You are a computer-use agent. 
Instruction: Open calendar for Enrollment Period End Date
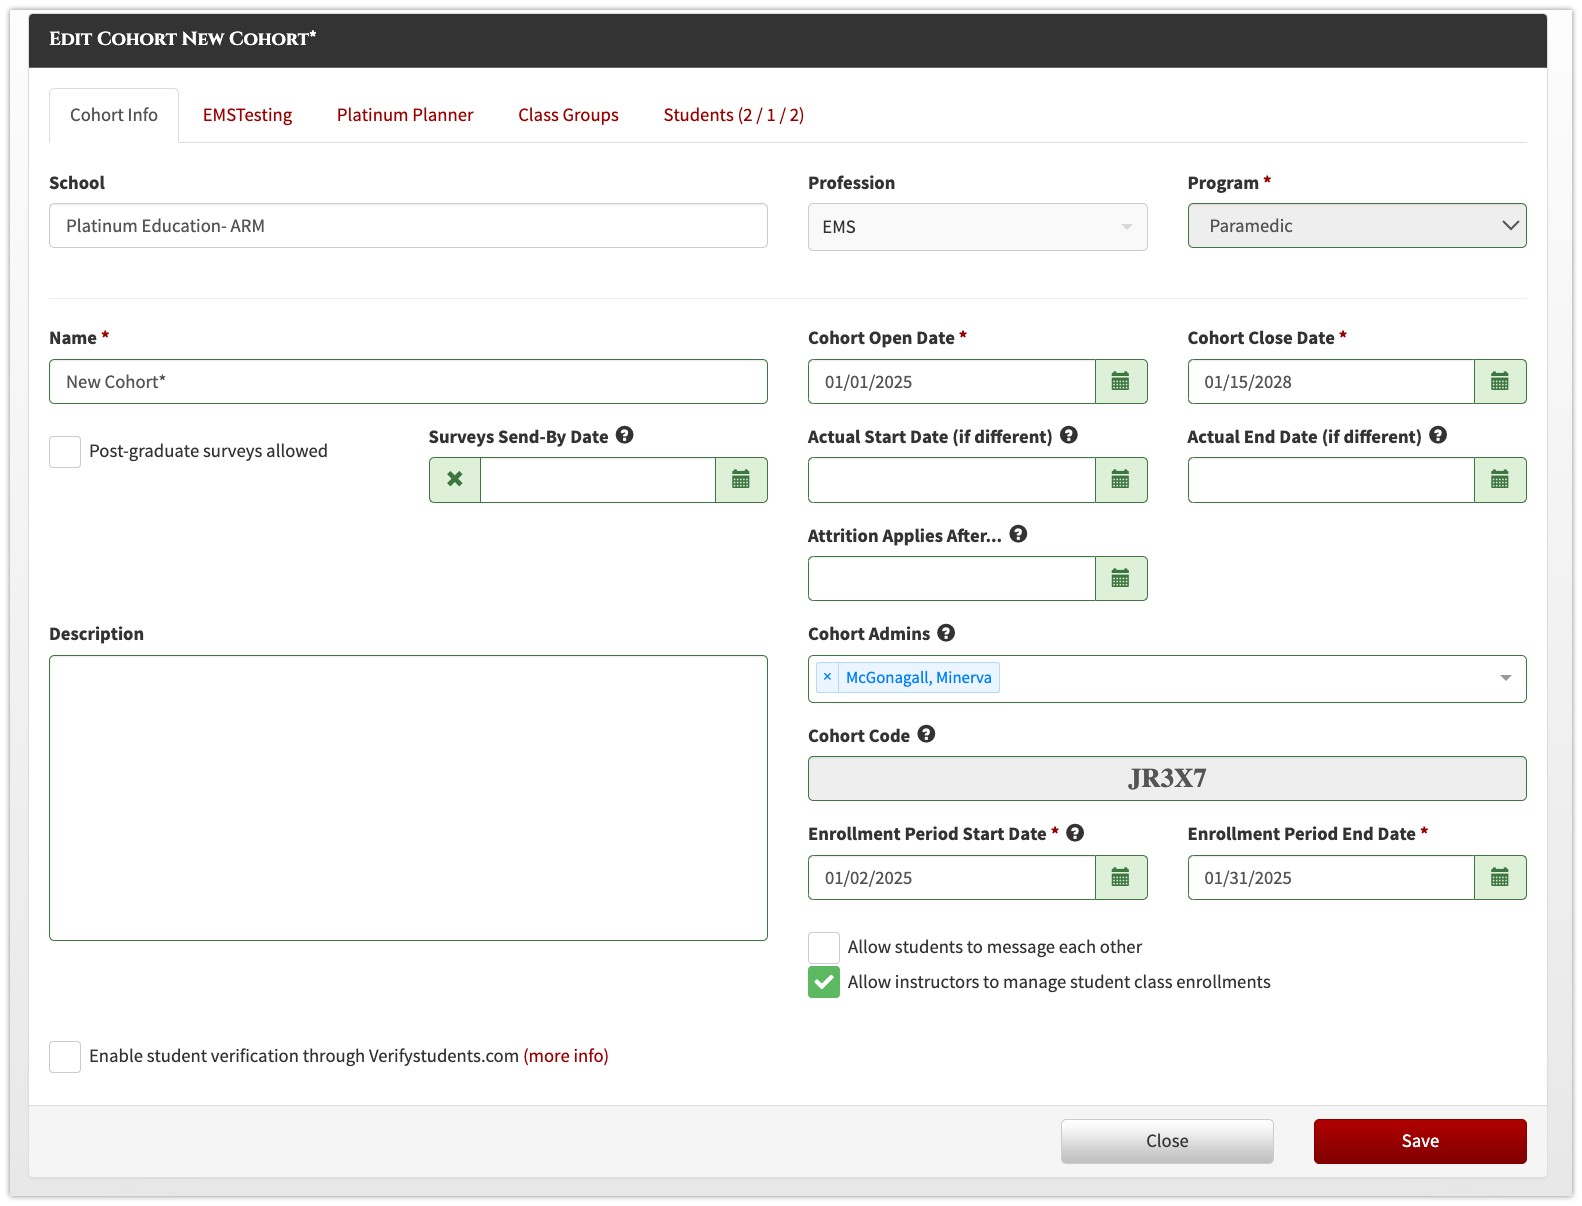coord(1500,878)
